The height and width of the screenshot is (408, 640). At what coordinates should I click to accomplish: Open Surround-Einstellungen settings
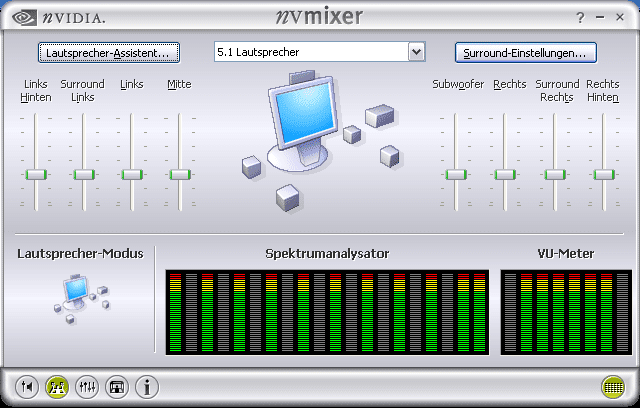[x=526, y=53]
